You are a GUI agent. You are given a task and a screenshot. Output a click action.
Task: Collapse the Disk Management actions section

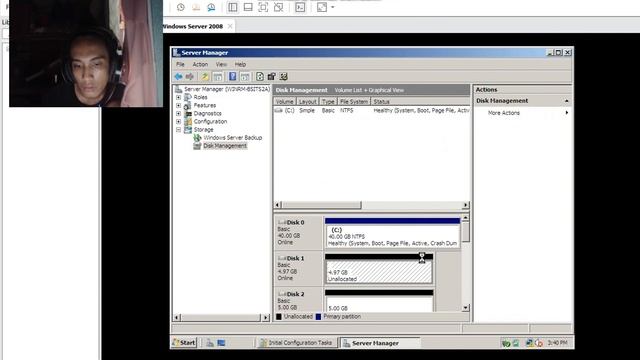567,101
